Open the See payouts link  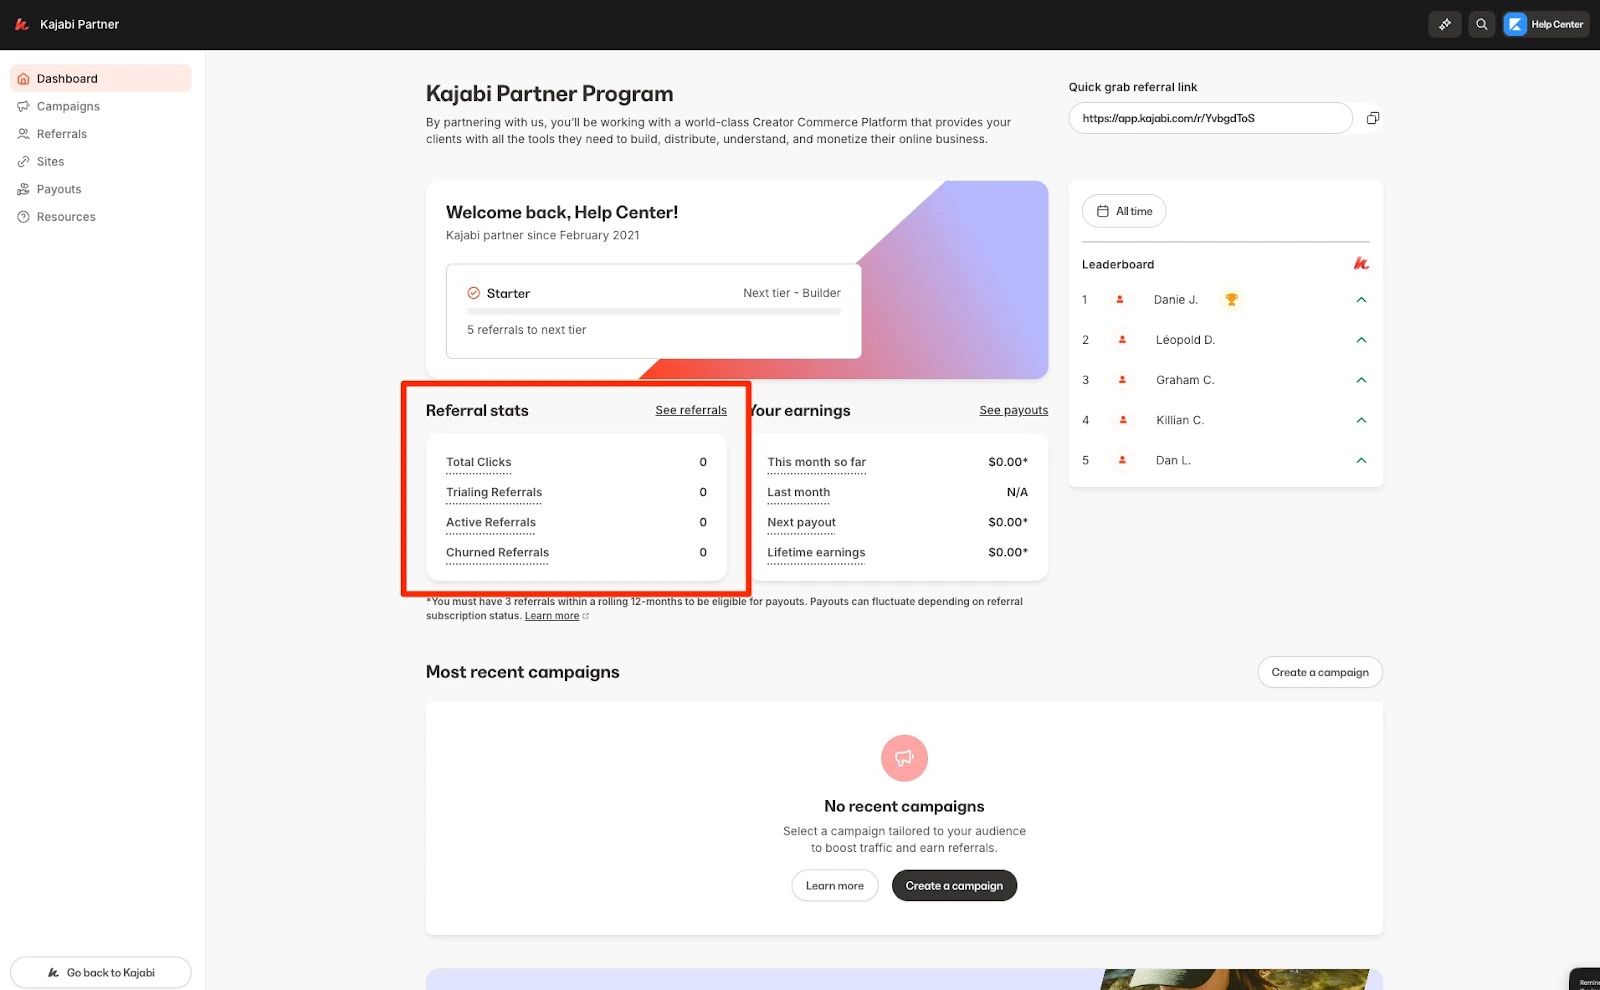(x=1014, y=410)
